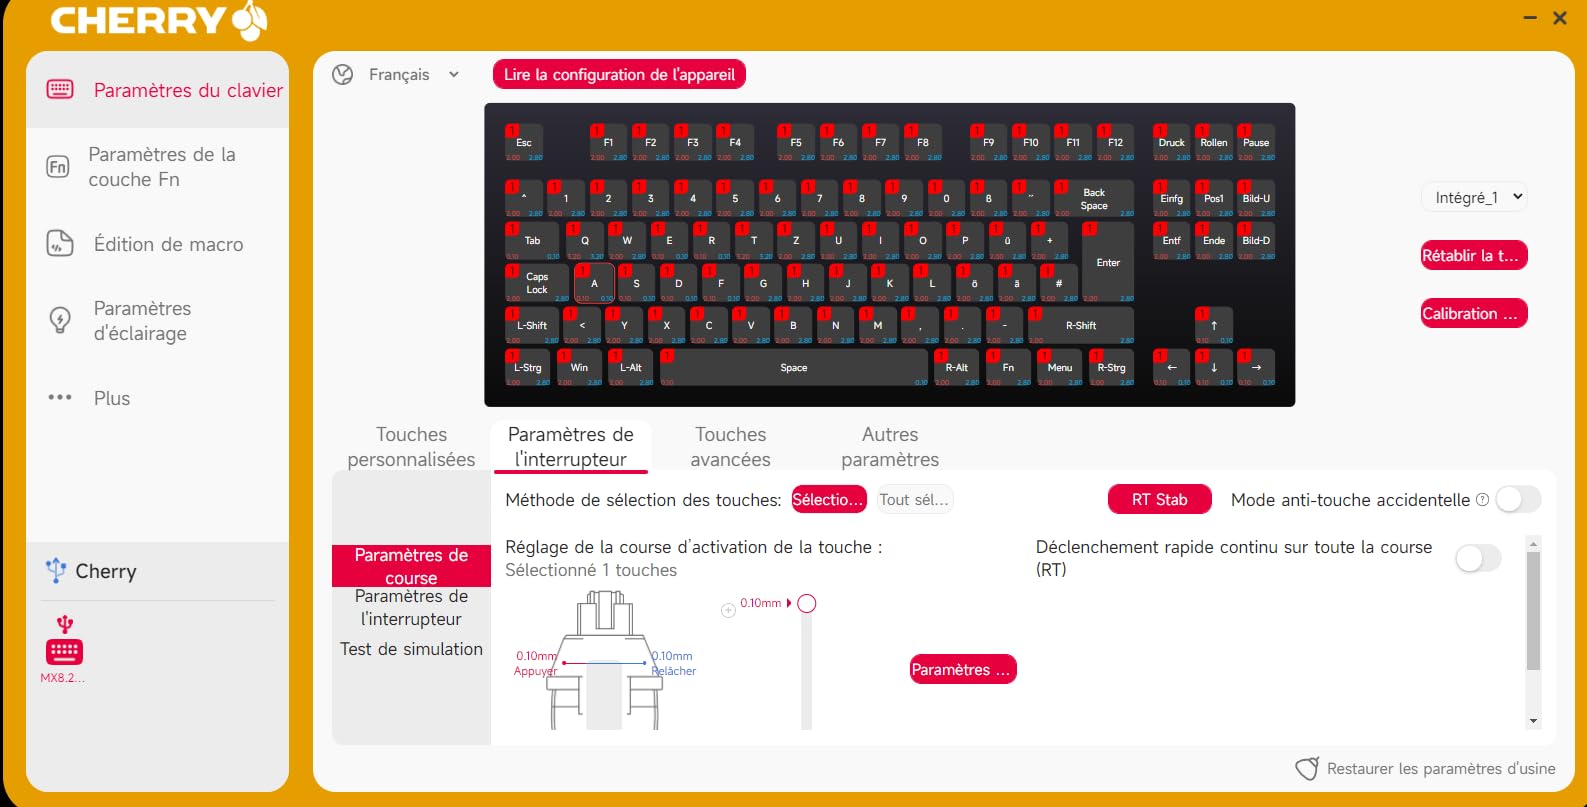The width and height of the screenshot is (1587, 807).
Task: Click the Calibration button
Action: point(1474,313)
